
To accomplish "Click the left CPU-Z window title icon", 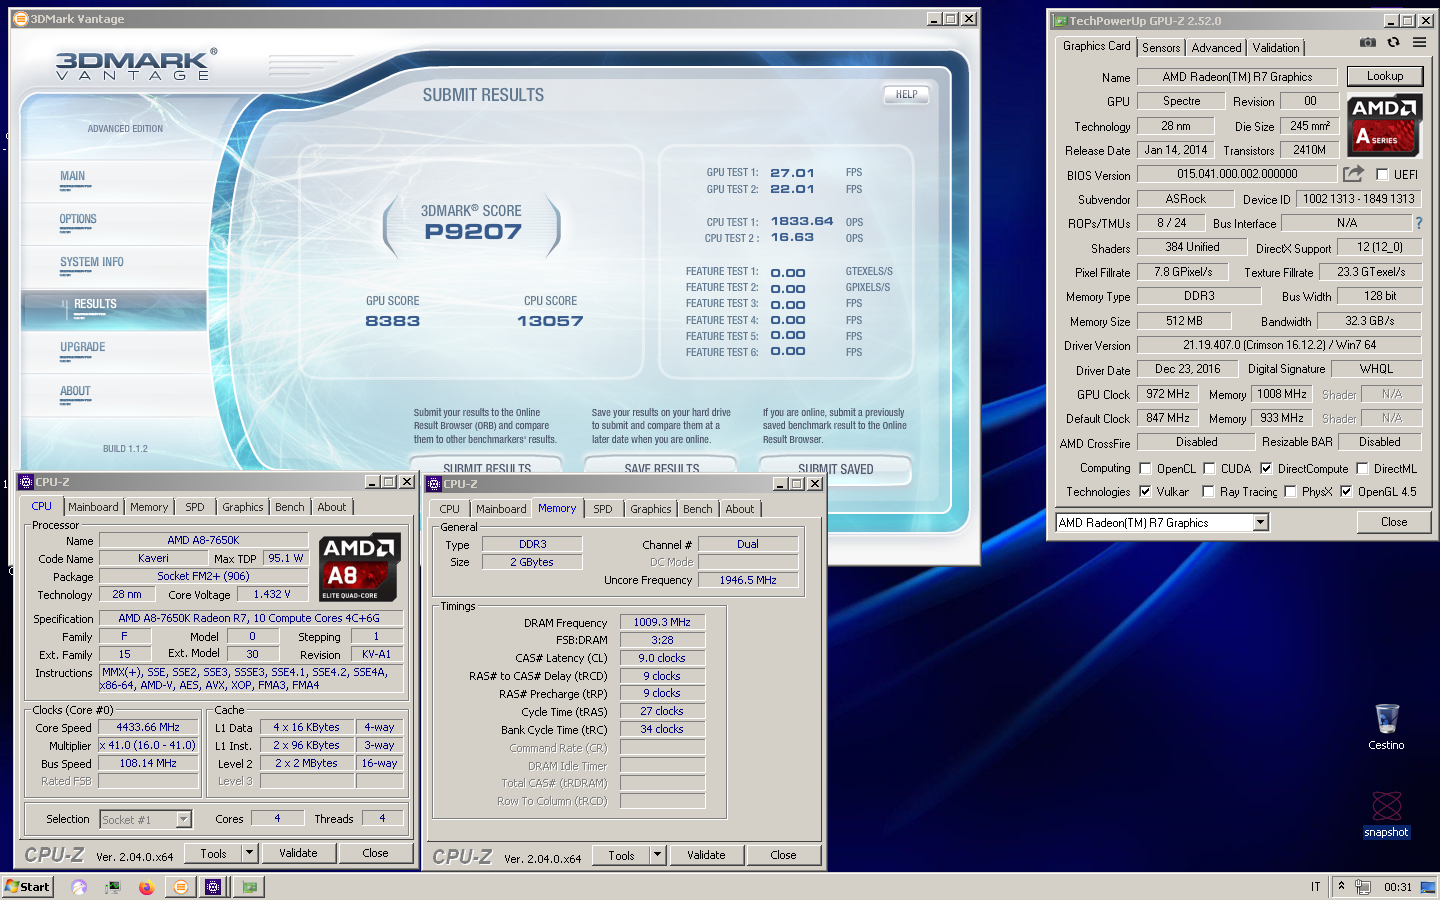I will [x=27, y=482].
